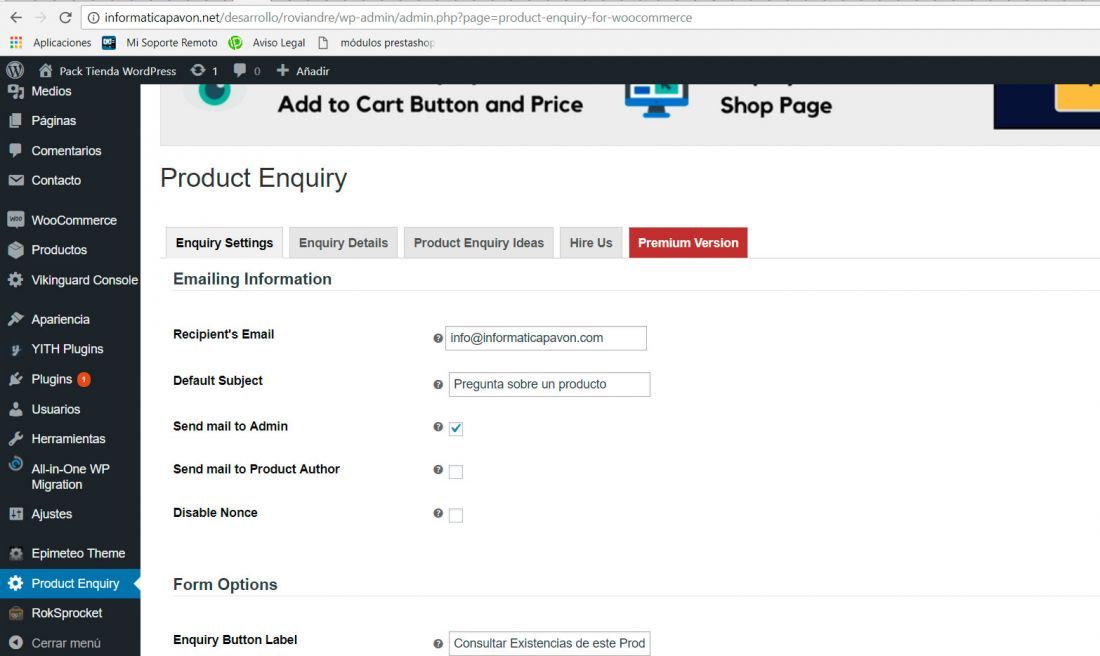Image resolution: width=1100 pixels, height=656 pixels.
Task: Open the Product Enquiry Ideas tab
Action: click(x=478, y=243)
